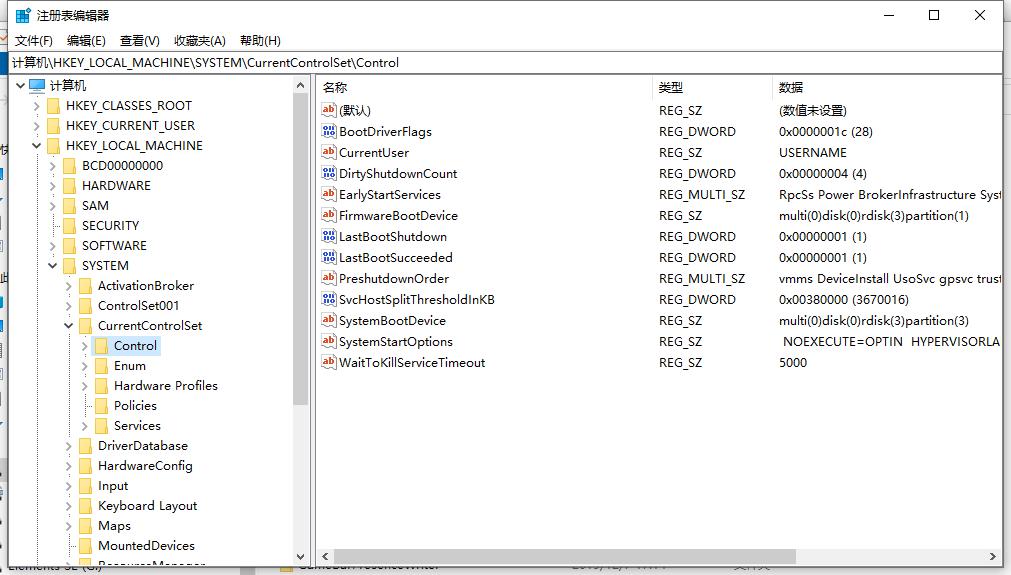Click the icon next to EarlyStartServices
The image size is (1011, 575).
pos(329,194)
